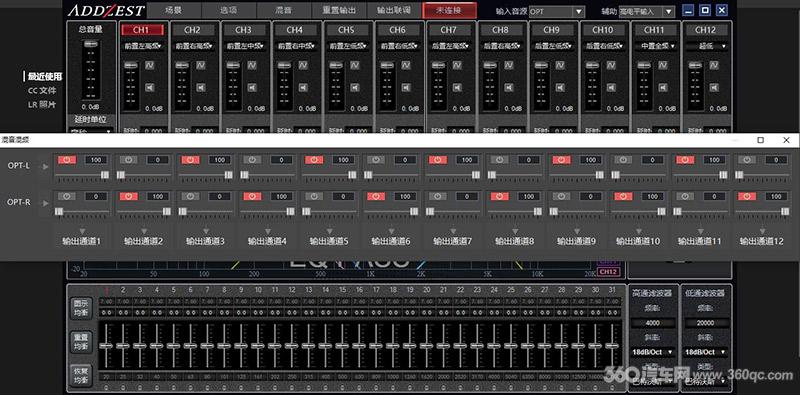800x395 pixels.
Task: Open the 输入音源 OPT dropdown
Action: pos(557,12)
